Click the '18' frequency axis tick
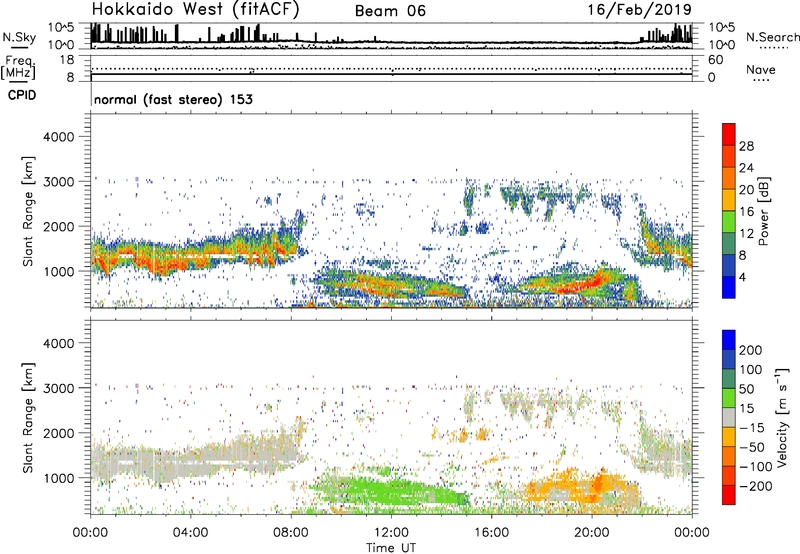The width and height of the screenshot is (800, 554). 67,60
